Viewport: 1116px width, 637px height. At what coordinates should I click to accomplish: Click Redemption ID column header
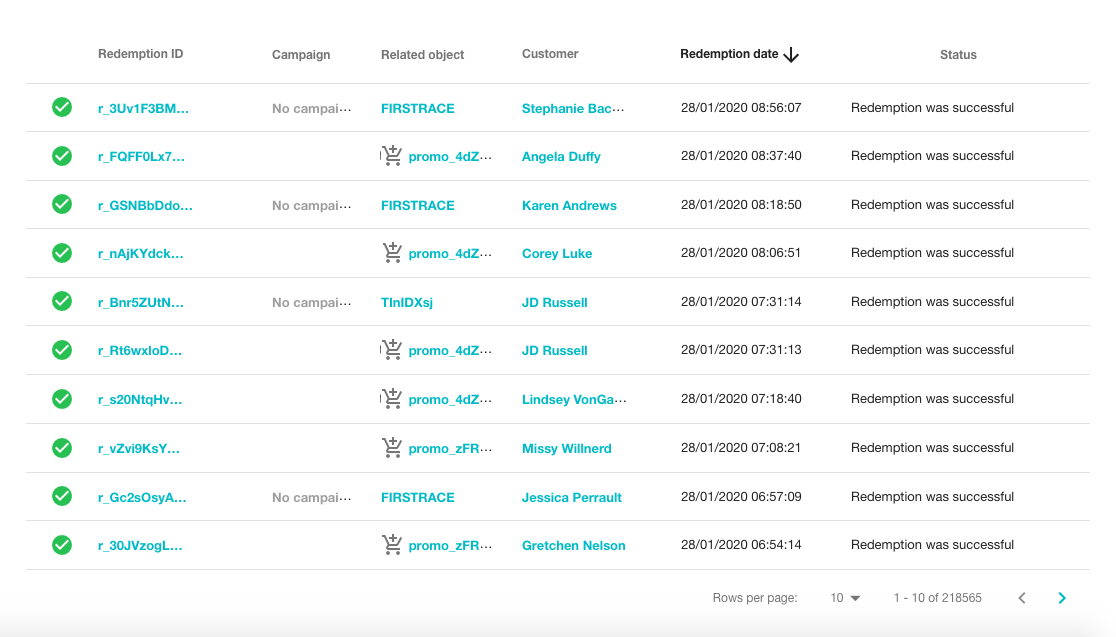coord(140,54)
